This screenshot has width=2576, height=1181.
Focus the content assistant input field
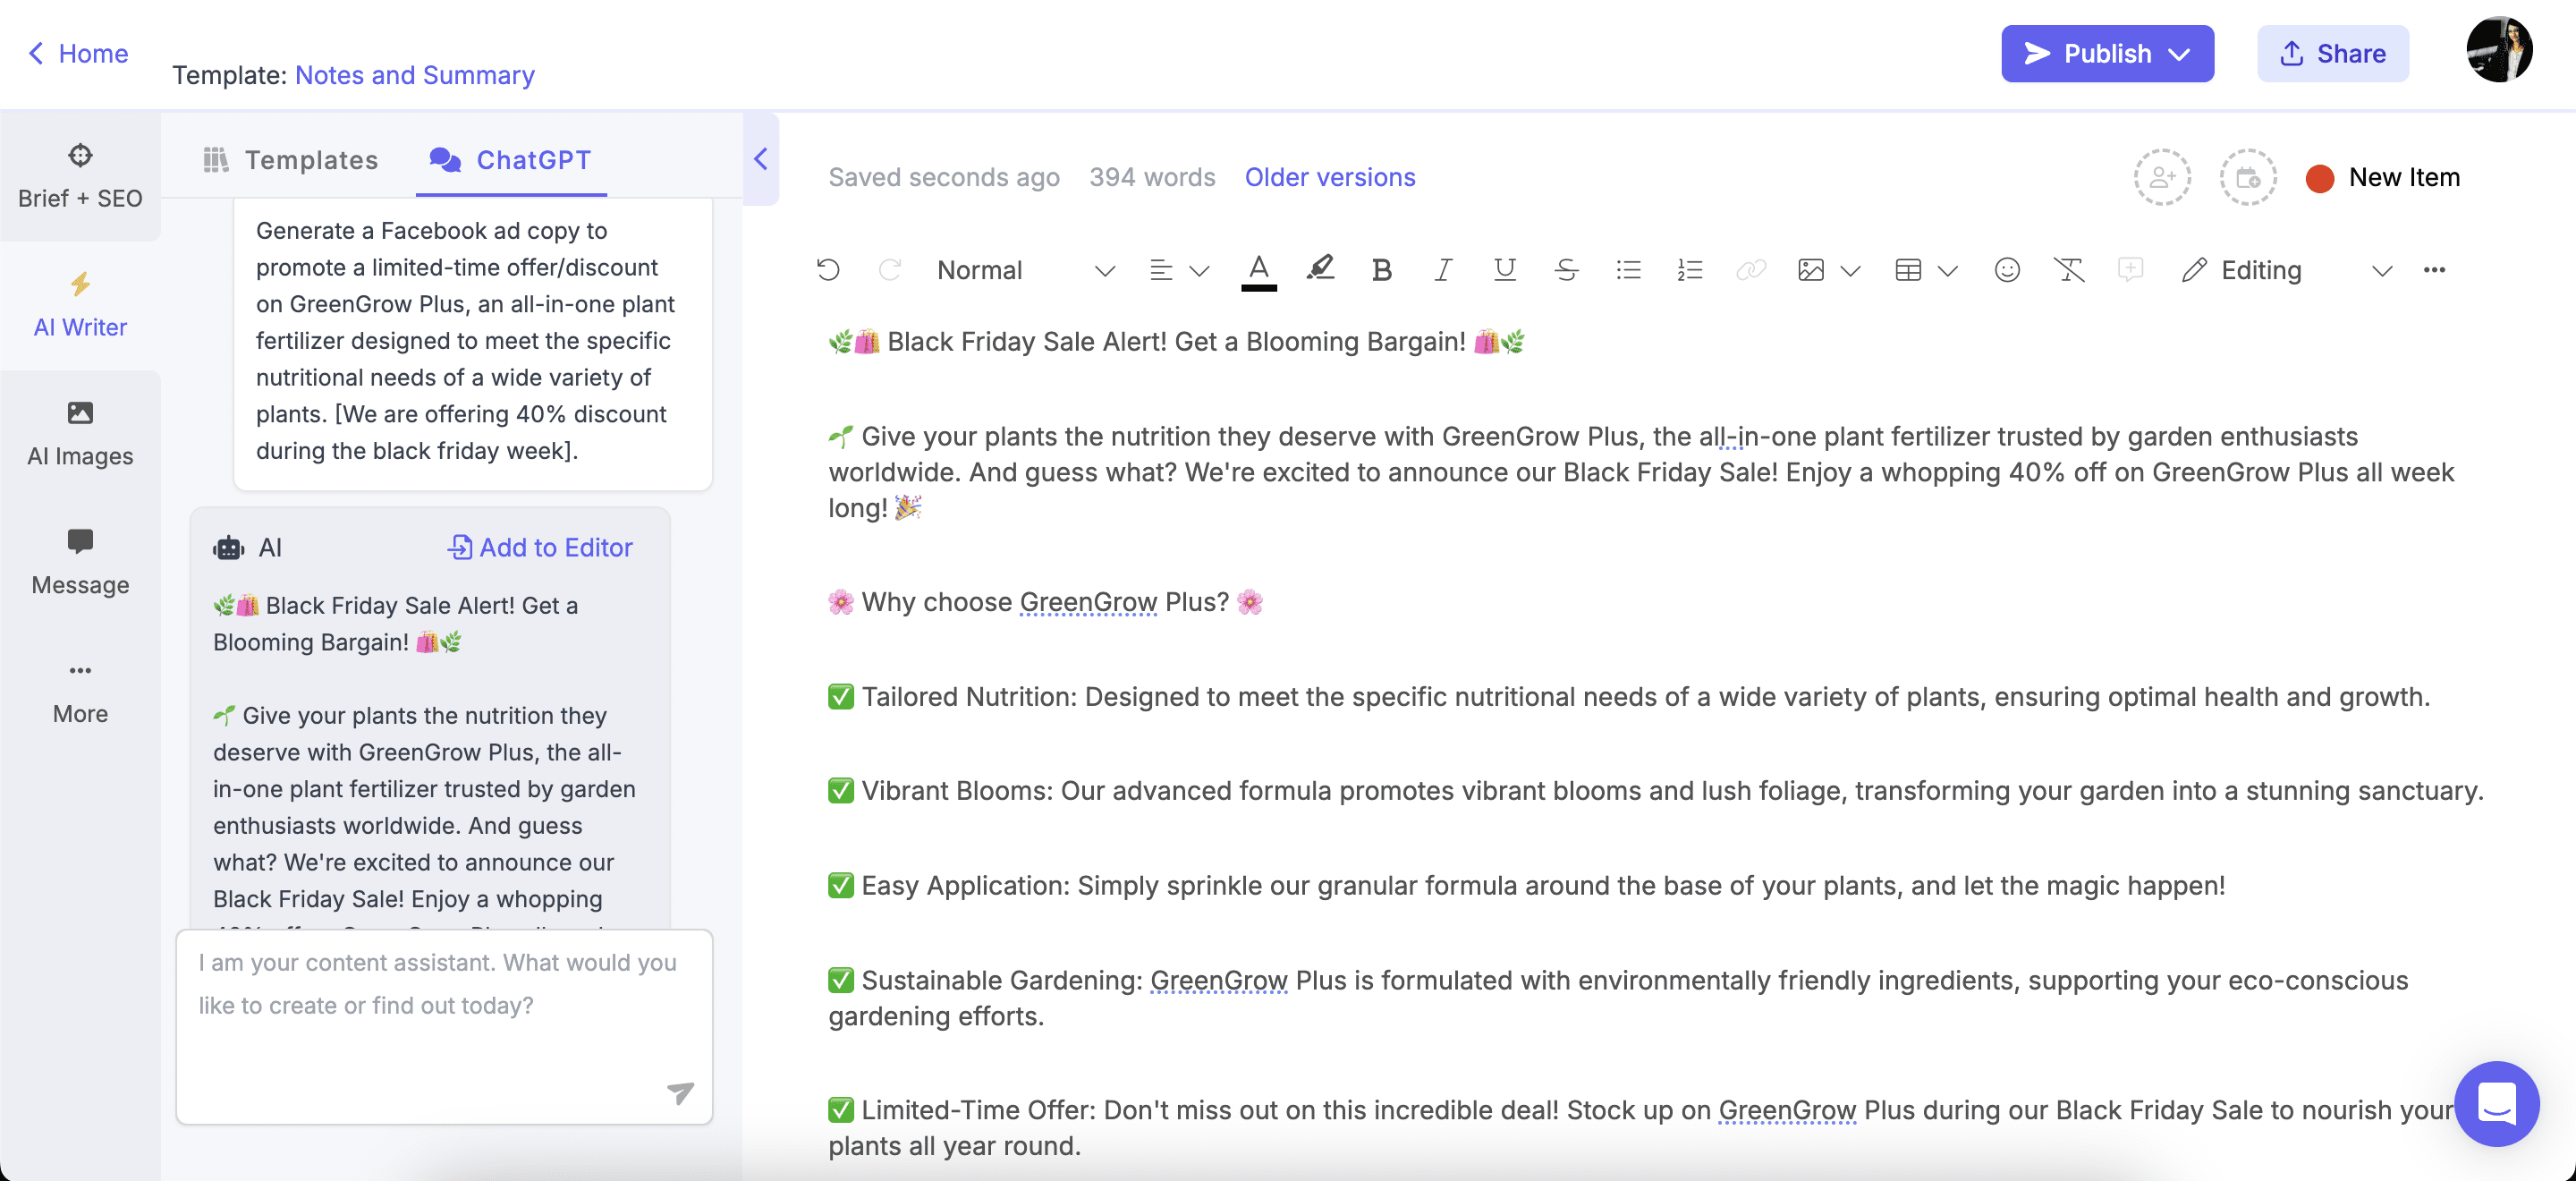click(x=444, y=1027)
